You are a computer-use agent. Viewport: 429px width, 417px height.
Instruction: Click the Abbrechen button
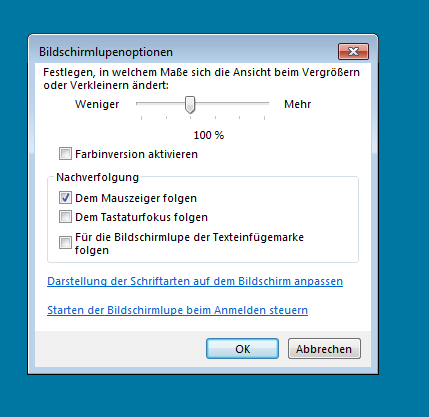pyautogui.click(x=324, y=349)
